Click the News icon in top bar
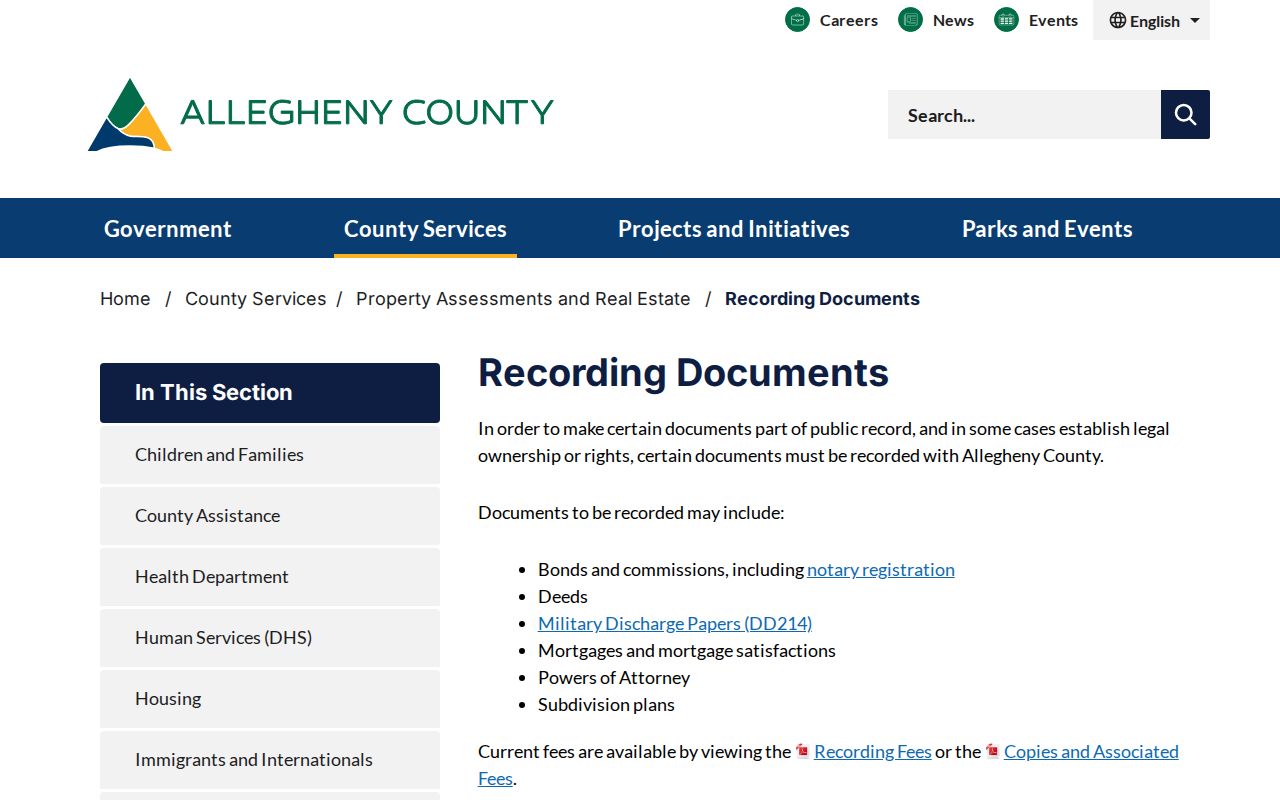This screenshot has height=800, width=1280. click(x=910, y=20)
